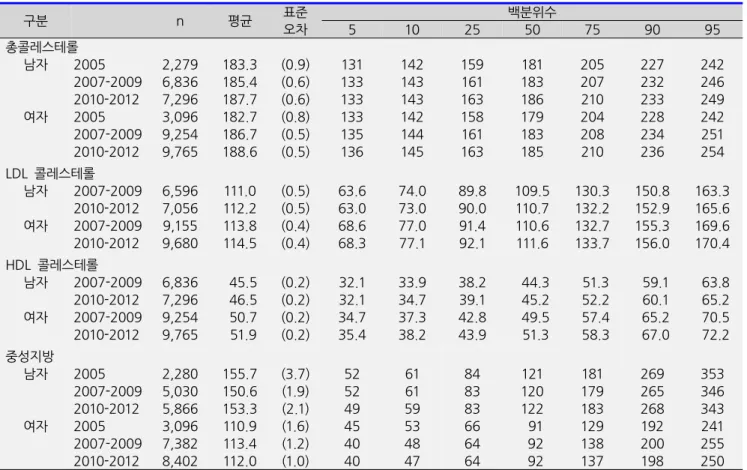Viewport: 747px width, 470px height.
Task: Select the HDL percentile value 70.5
Action: [x=716, y=318]
